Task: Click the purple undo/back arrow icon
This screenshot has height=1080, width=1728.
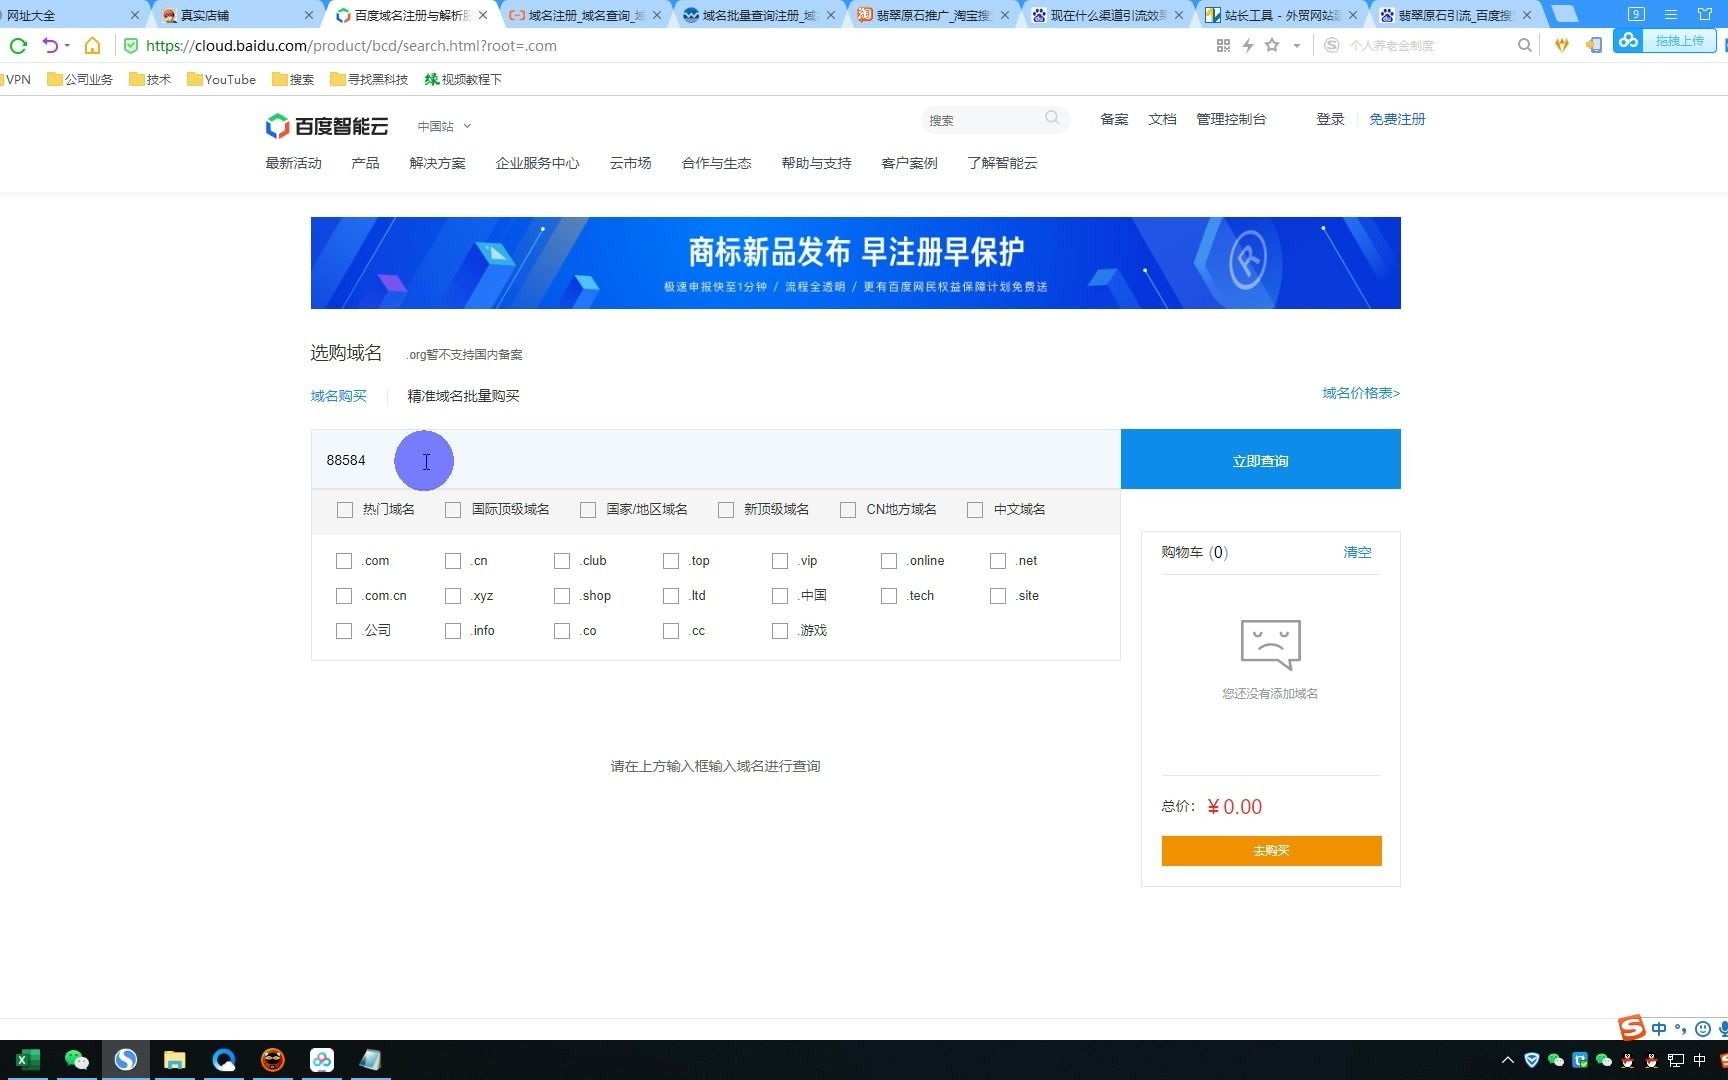Action: pos(49,45)
